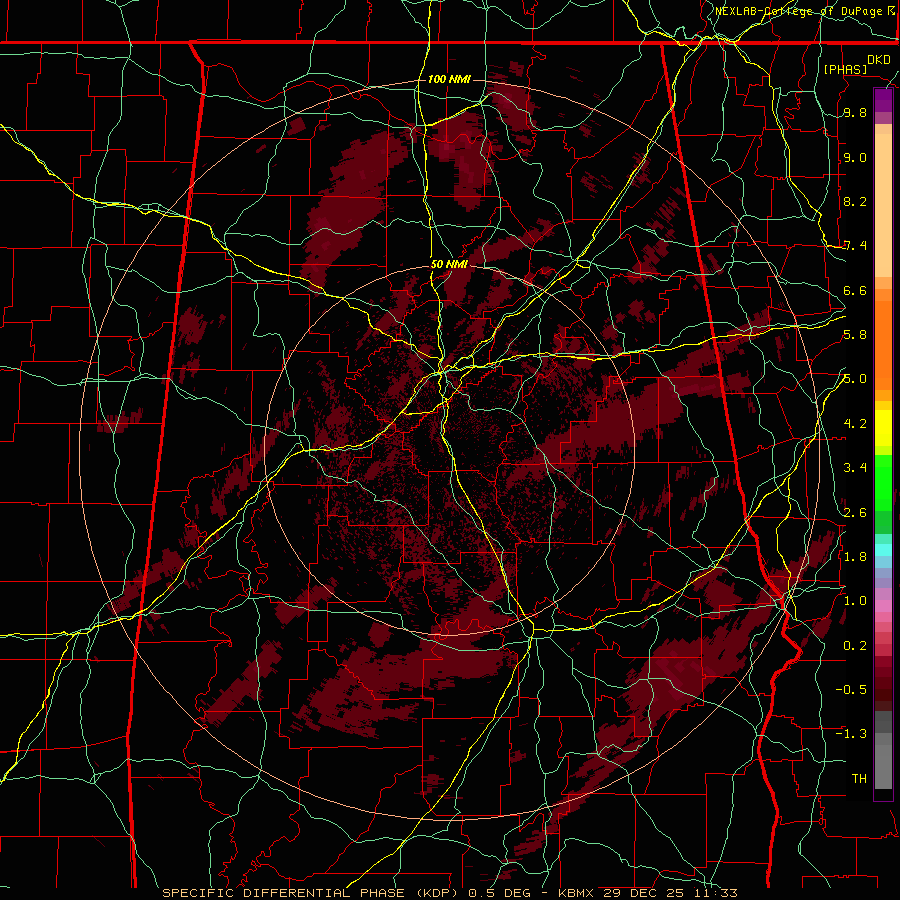Click the 9.8 value on the color scale
900x900 pixels.
click(x=855, y=113)
